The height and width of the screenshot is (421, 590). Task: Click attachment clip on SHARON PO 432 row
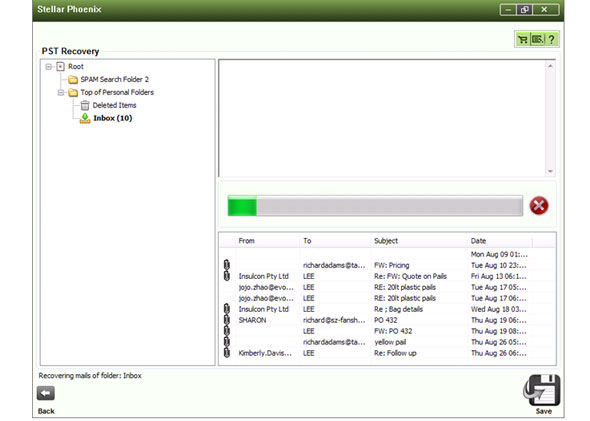coord(227,320)
